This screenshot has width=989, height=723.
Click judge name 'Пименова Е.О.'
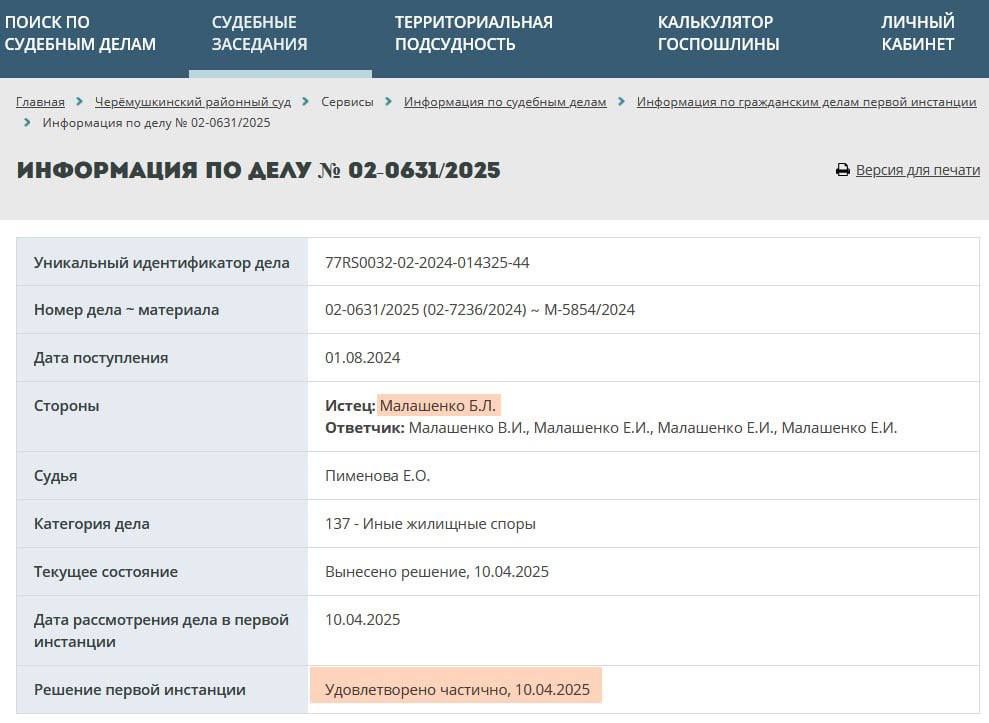[377, 476]
